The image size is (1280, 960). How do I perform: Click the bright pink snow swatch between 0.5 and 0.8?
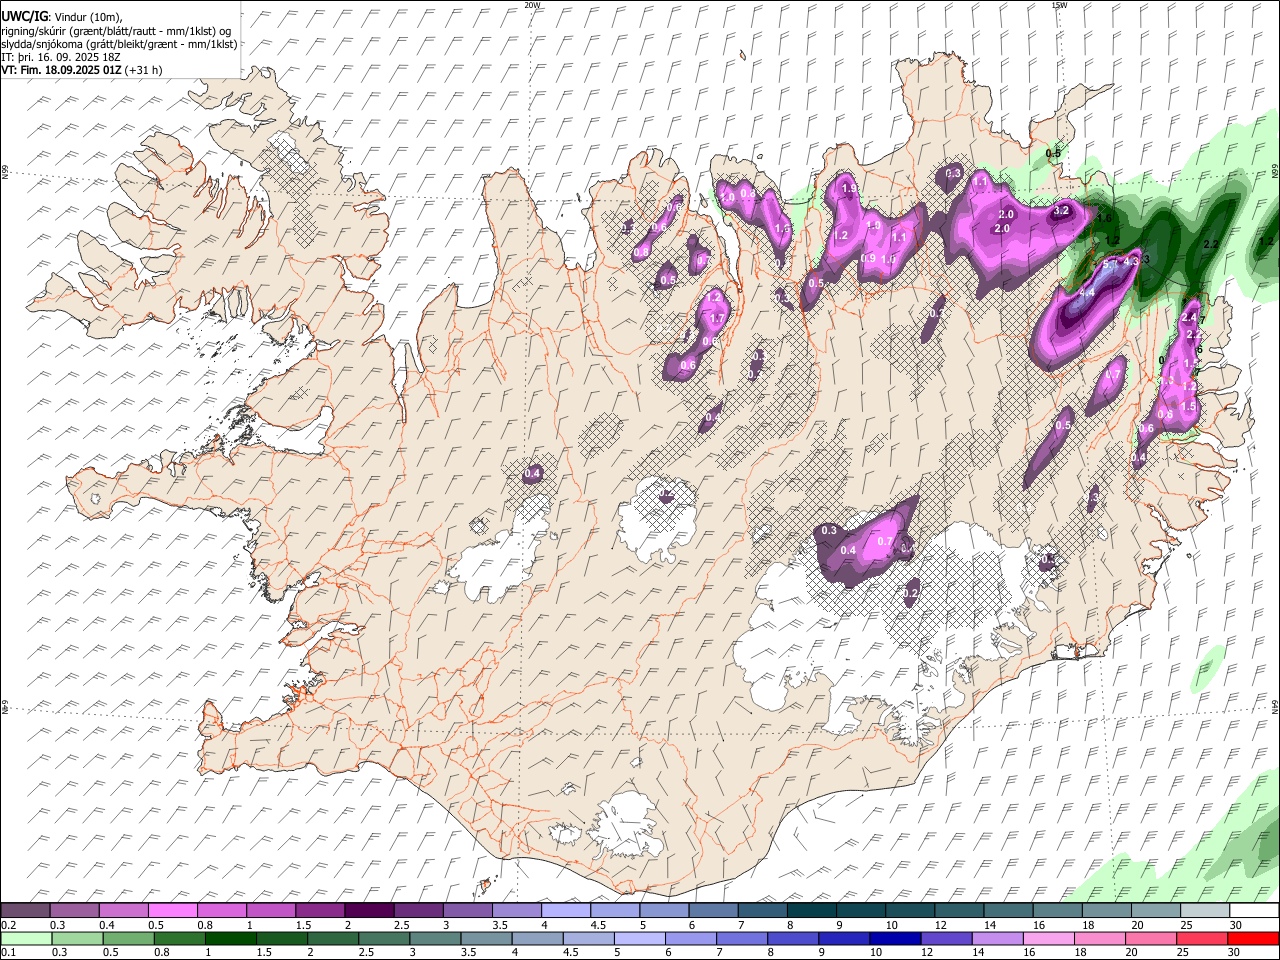click(x=173, y=910)
